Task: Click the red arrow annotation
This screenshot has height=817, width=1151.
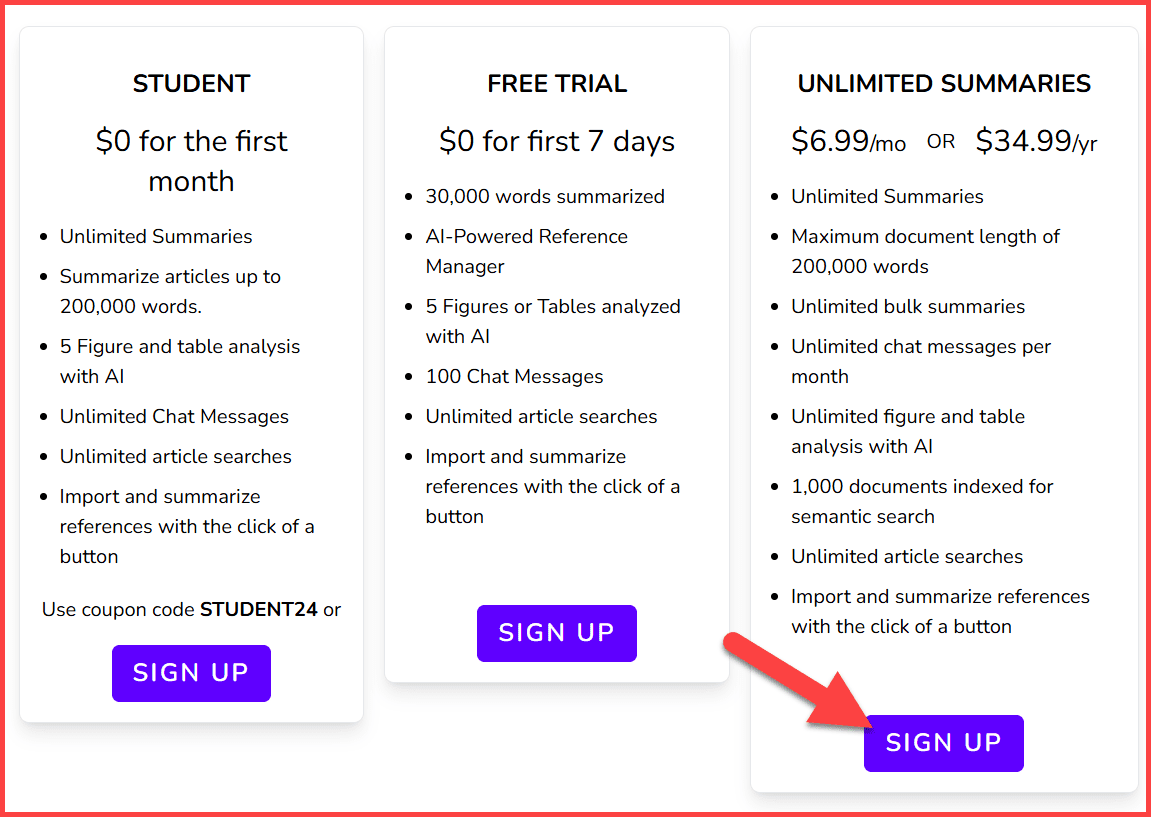Action: (x=800, y=680)
